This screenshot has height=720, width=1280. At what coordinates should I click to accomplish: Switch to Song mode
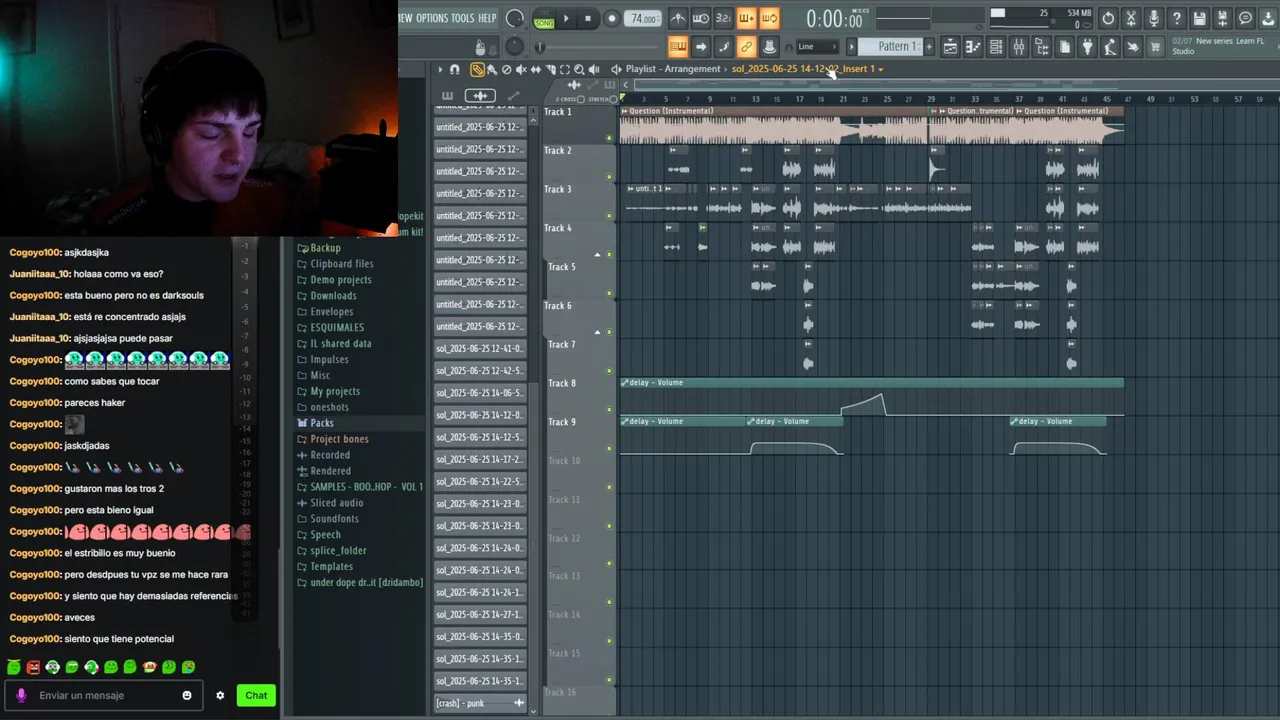click(x=544, y=23)
